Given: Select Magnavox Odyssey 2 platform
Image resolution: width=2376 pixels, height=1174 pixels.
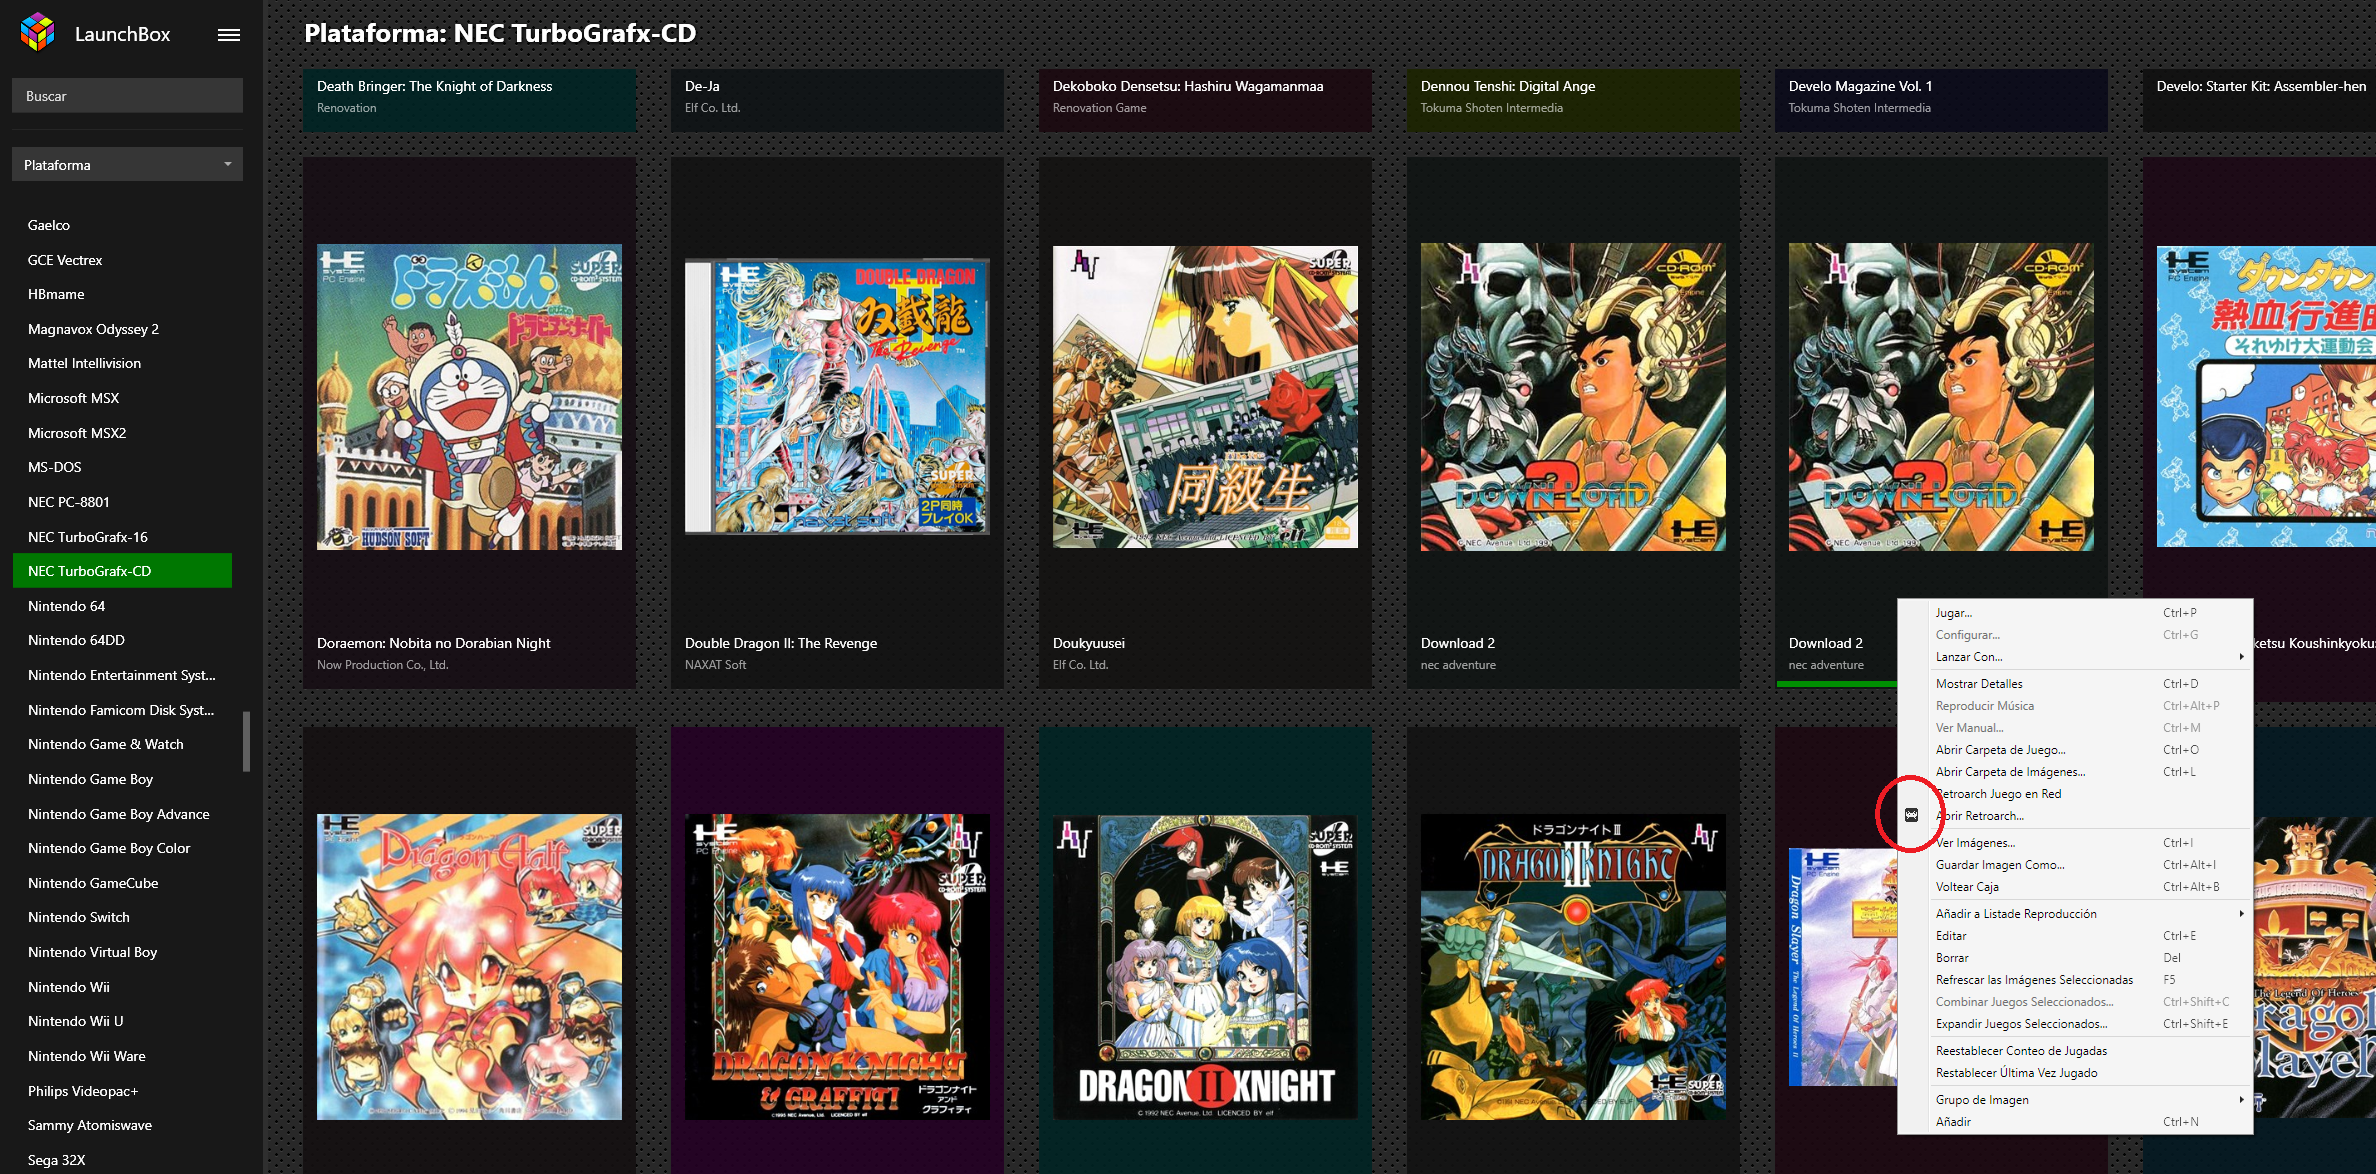Looking at the screenshot, I should 122,329.
